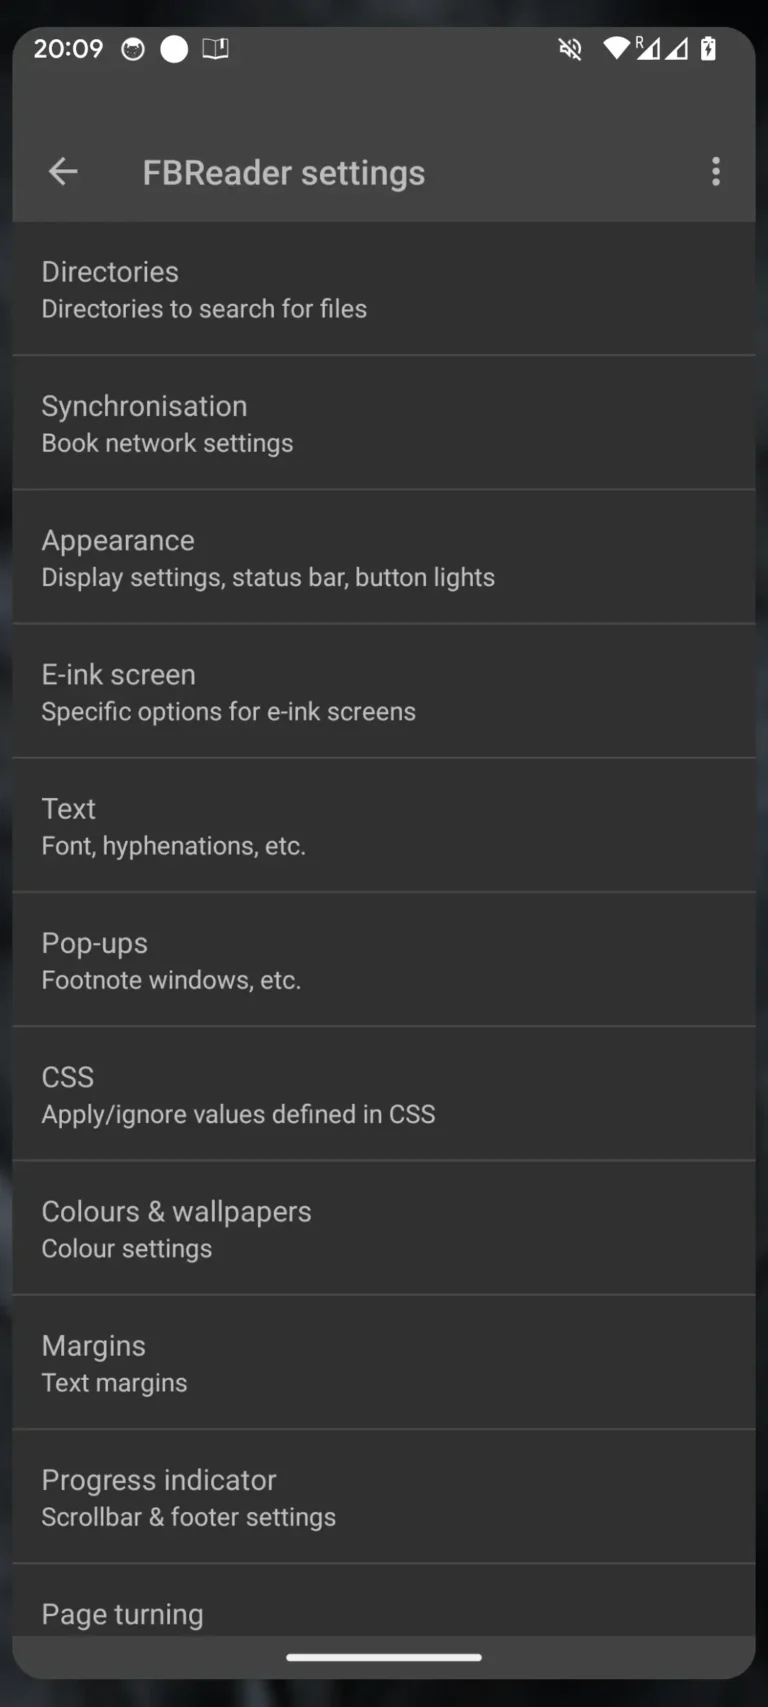Image resolution: width=768 pixels, height=1707 pixels.
Task: Open the FBReader notification book icon in status bar
Action: 216,48
